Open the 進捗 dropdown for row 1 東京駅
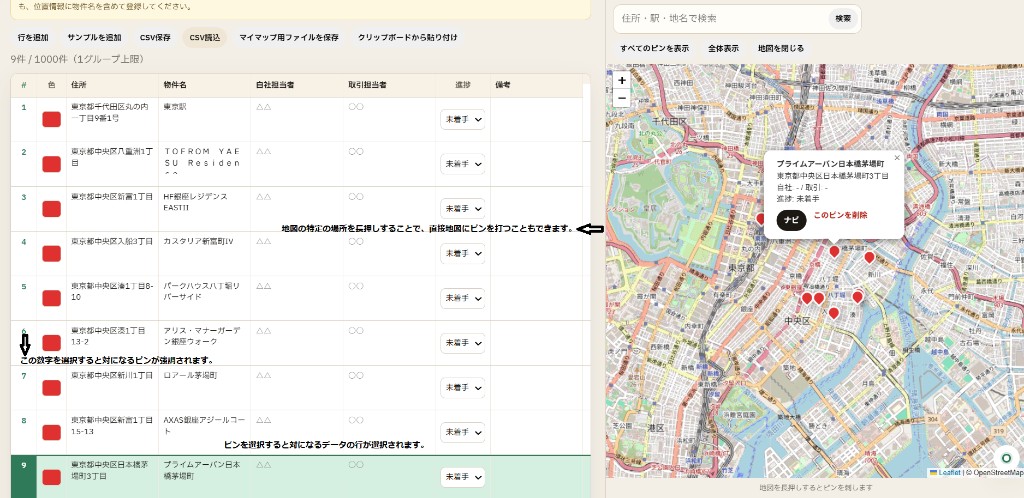This screenshot has height=498, width=1024. tap(462, 119)
